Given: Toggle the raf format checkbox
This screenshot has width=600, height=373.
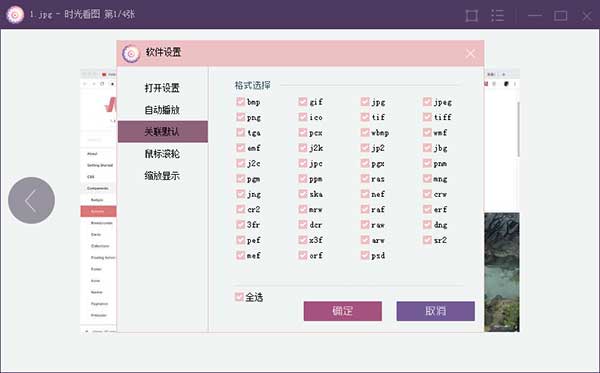Looking at the screenshot, I should (x=365, y=209).
